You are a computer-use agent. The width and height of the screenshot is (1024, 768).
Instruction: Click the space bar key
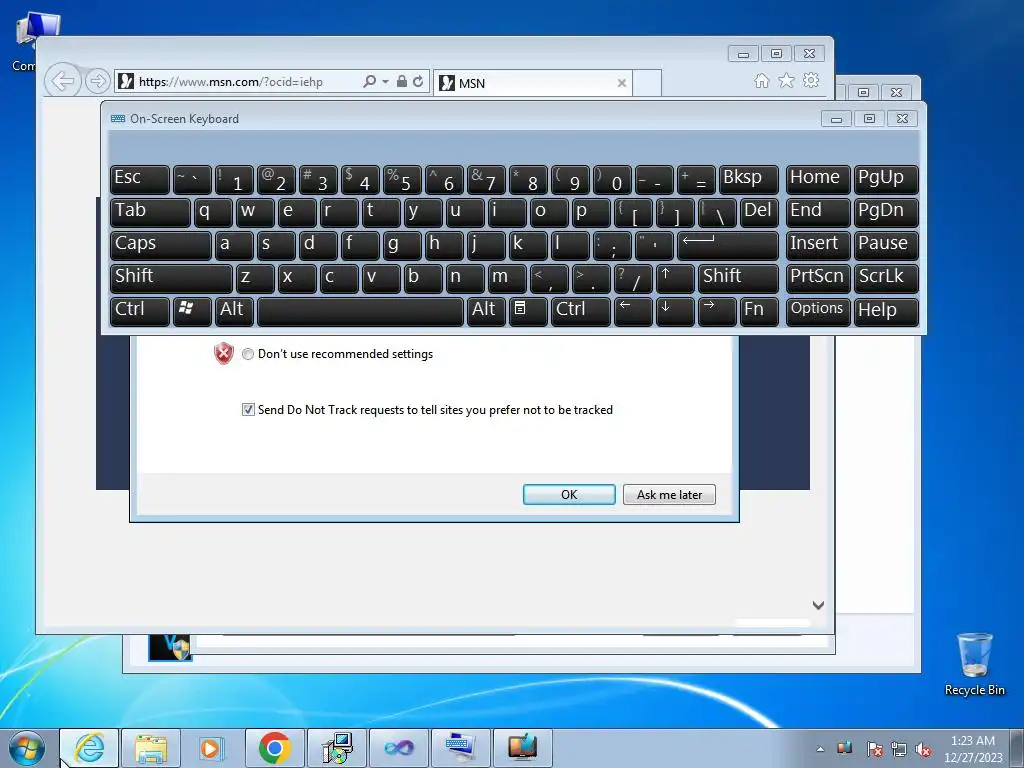point(360,311)
